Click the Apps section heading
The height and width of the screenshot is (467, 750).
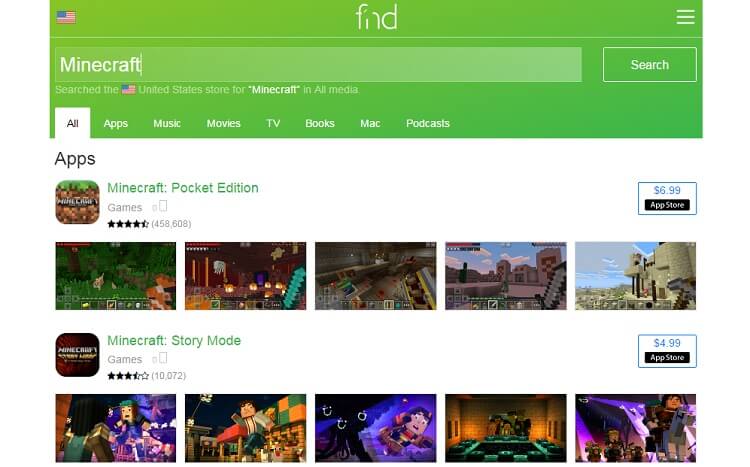point(75,159)
